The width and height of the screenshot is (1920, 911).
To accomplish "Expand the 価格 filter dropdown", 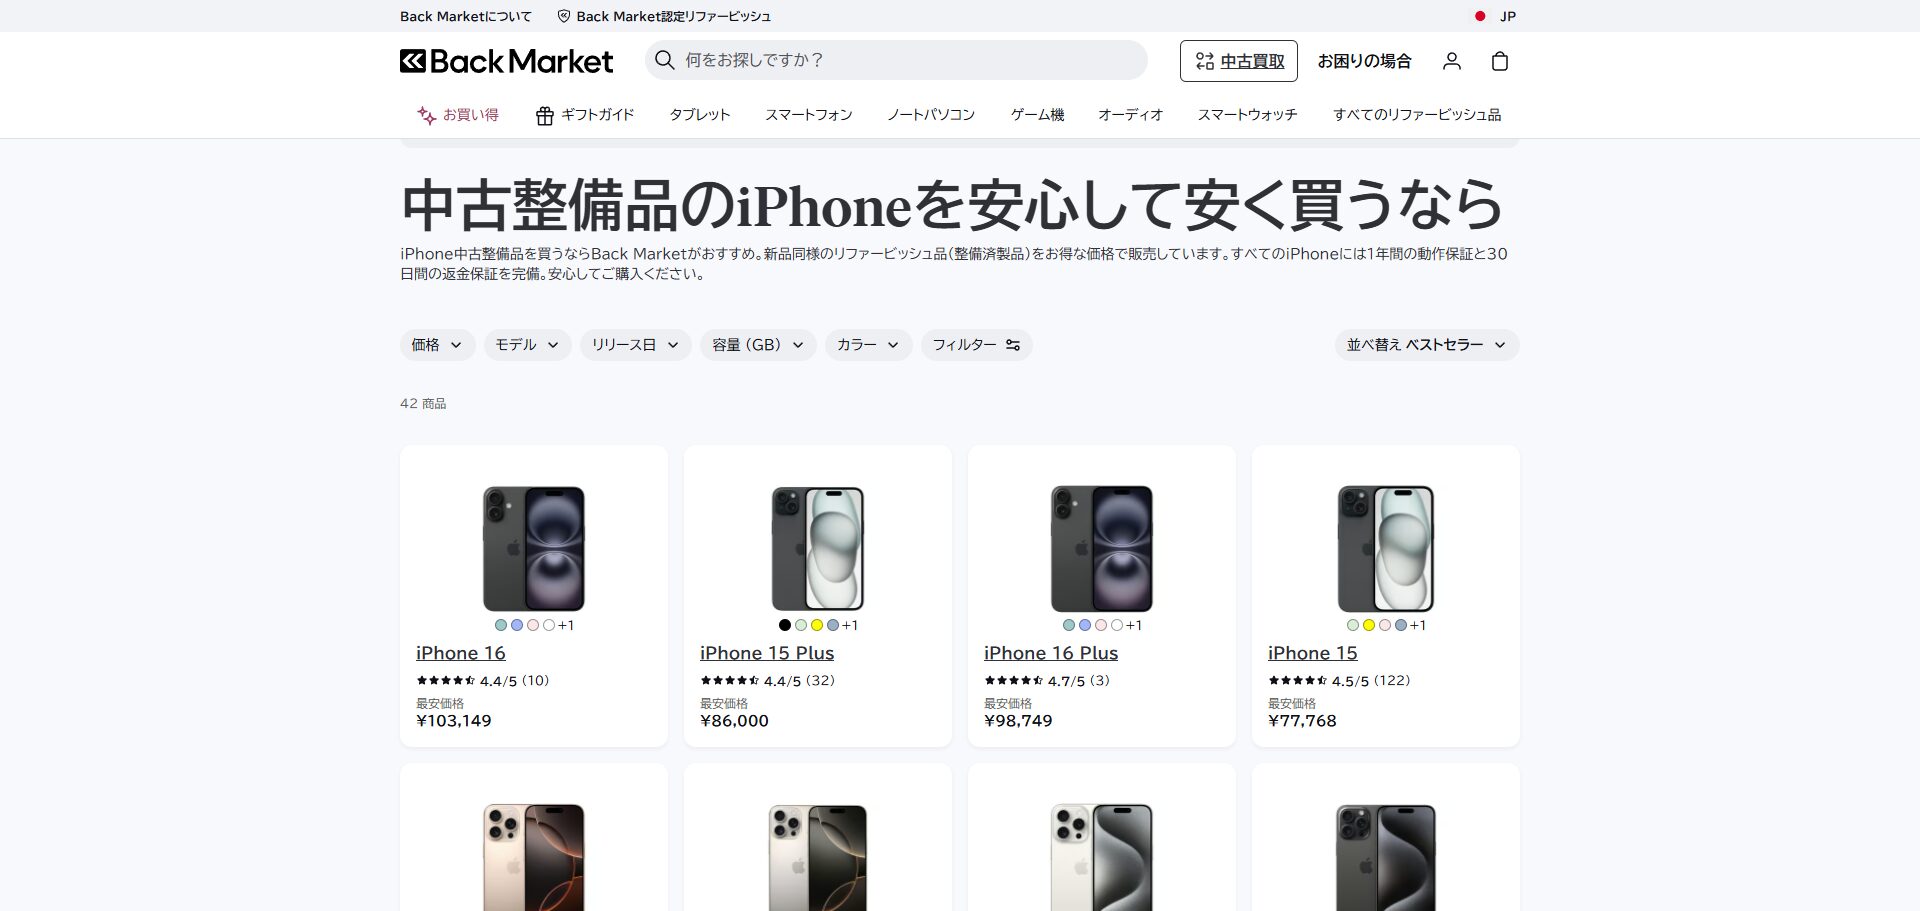I will point(437,345).
